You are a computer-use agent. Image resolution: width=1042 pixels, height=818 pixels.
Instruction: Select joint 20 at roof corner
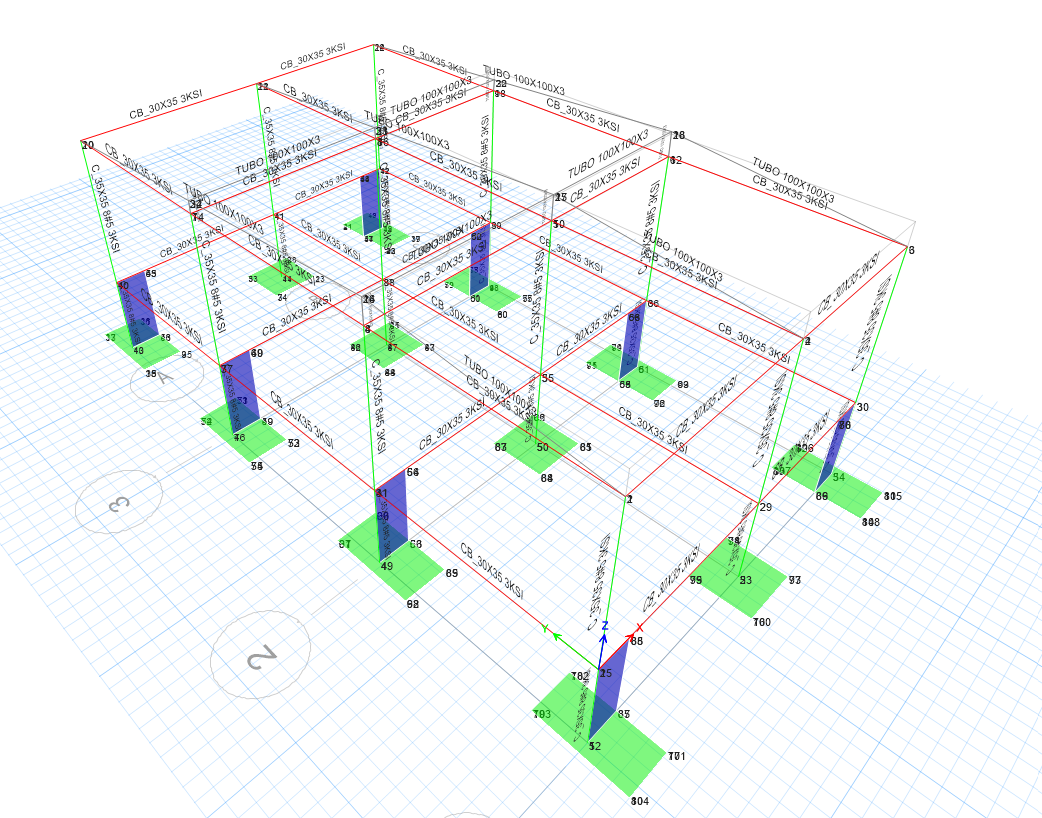point(88,145)
